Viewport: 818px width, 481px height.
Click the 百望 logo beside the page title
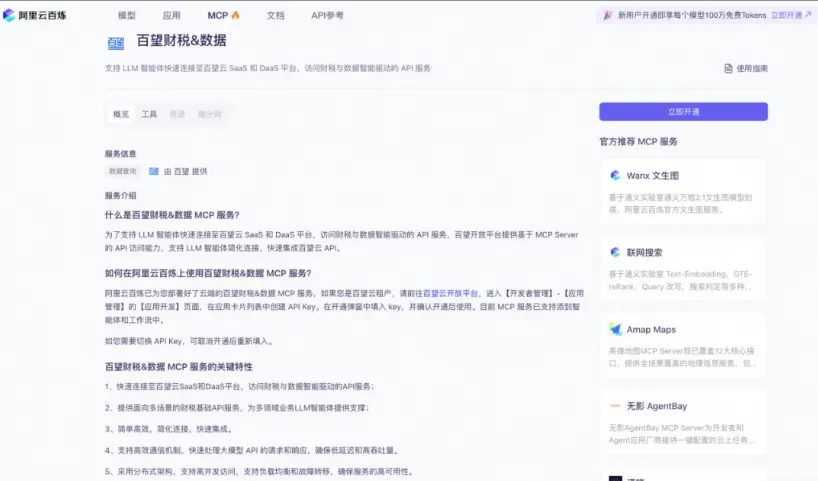pyautogui.click(x=116, y=43)
